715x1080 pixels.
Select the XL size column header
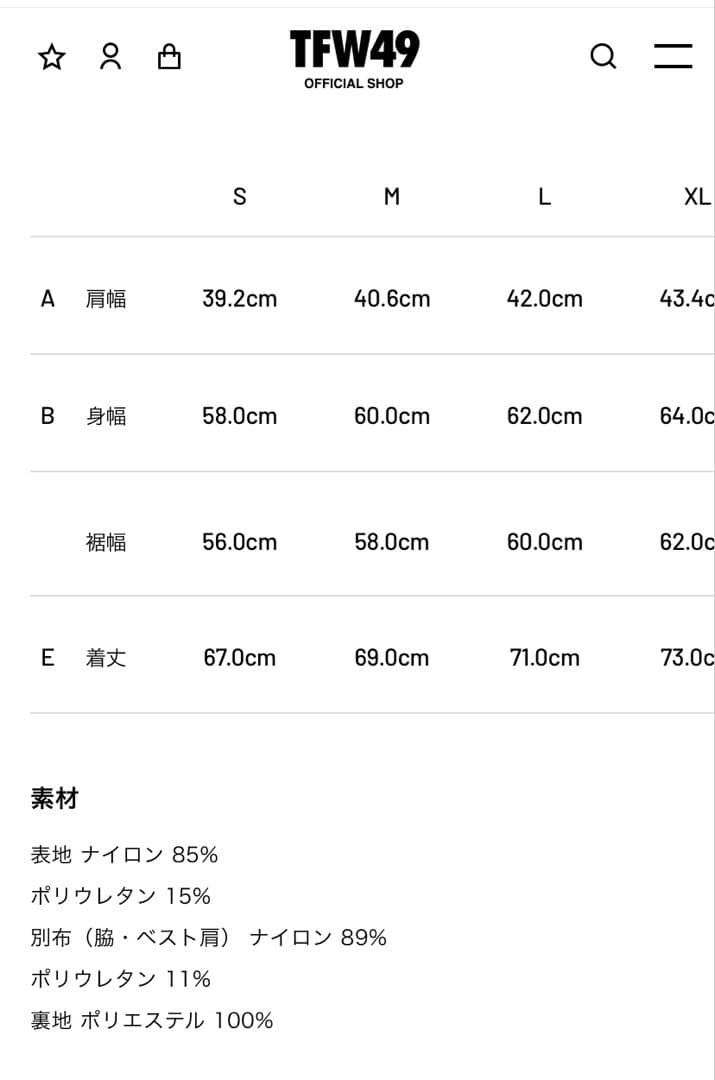[697, 197]
